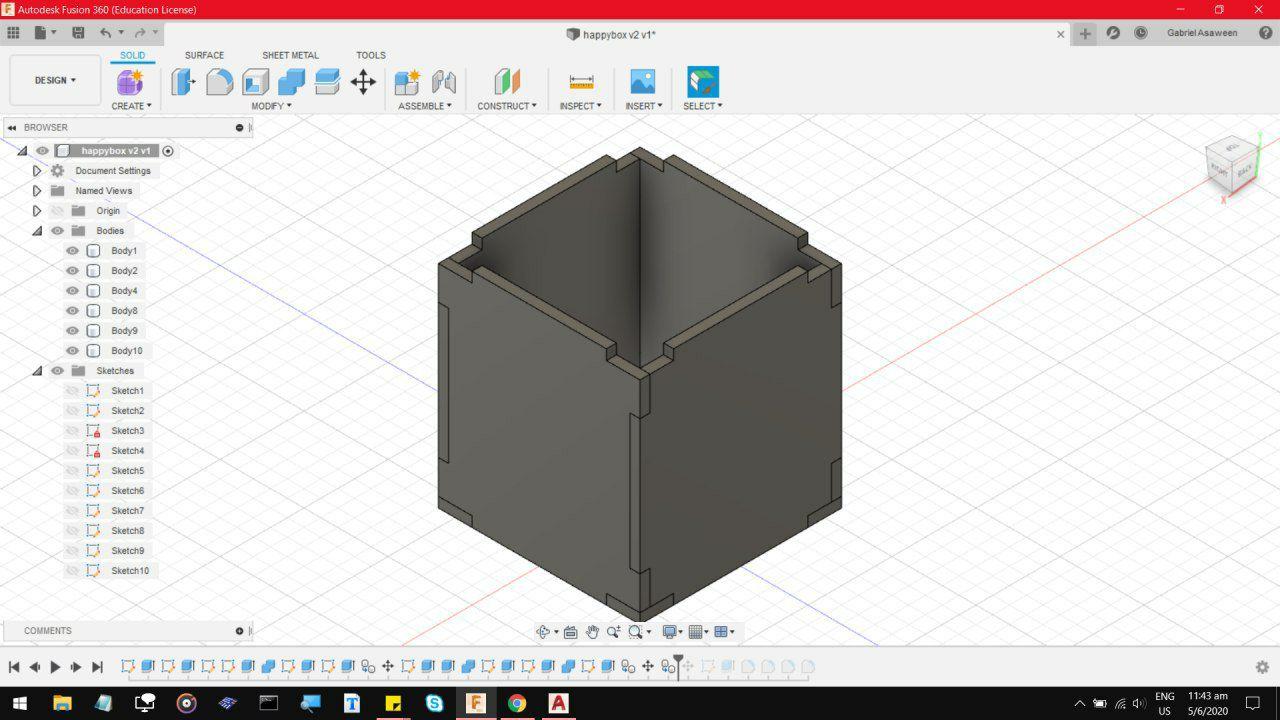Click the Select tool icon
1280x720 pixels.
(x=703, y=82)
